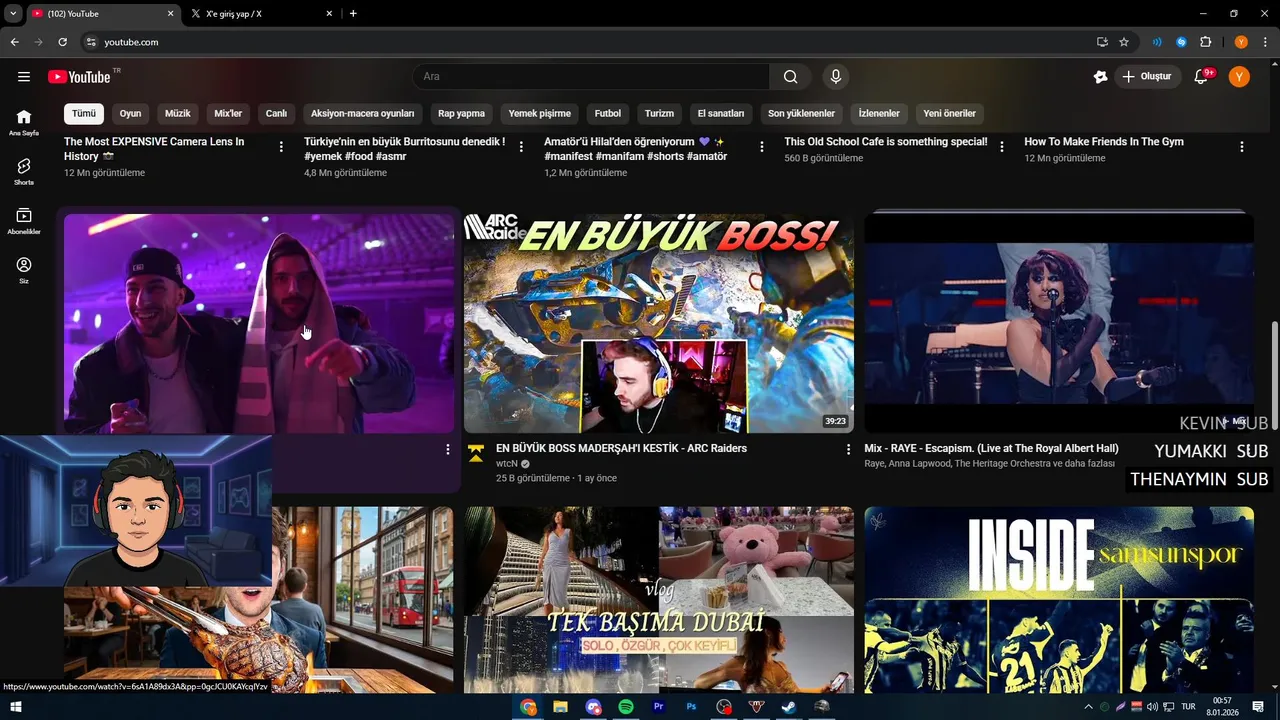The height and width of the screenshot is (720, 1280).
Task: Open the INSIDE samsunspor thumbnail
Action: coord(1059,600)
